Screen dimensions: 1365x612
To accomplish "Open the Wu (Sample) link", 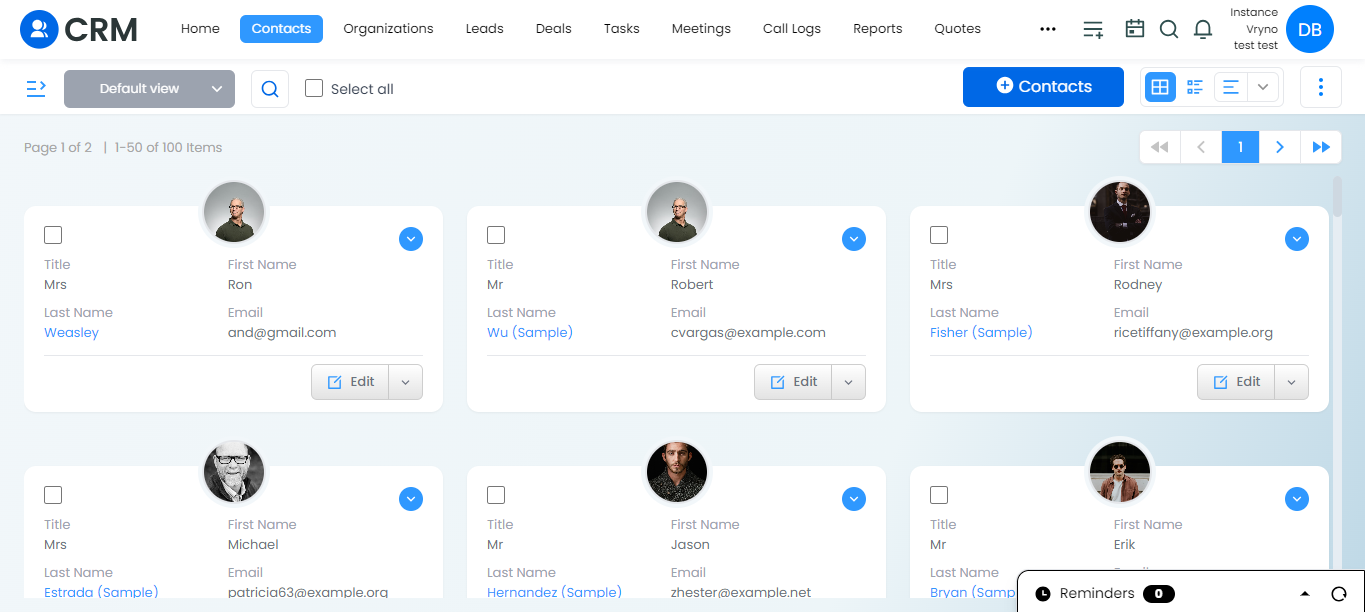I will point(530,333).
